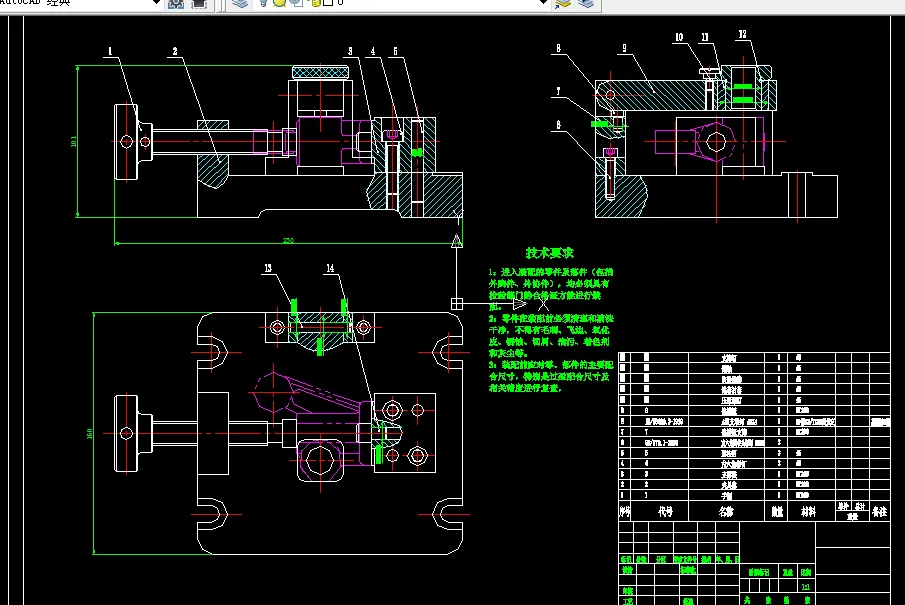The width and height of the screenshot is (905, 605).
Task: Click the 材料 column header in parts list
Action: pyautogui.click(x=808, y=511)
